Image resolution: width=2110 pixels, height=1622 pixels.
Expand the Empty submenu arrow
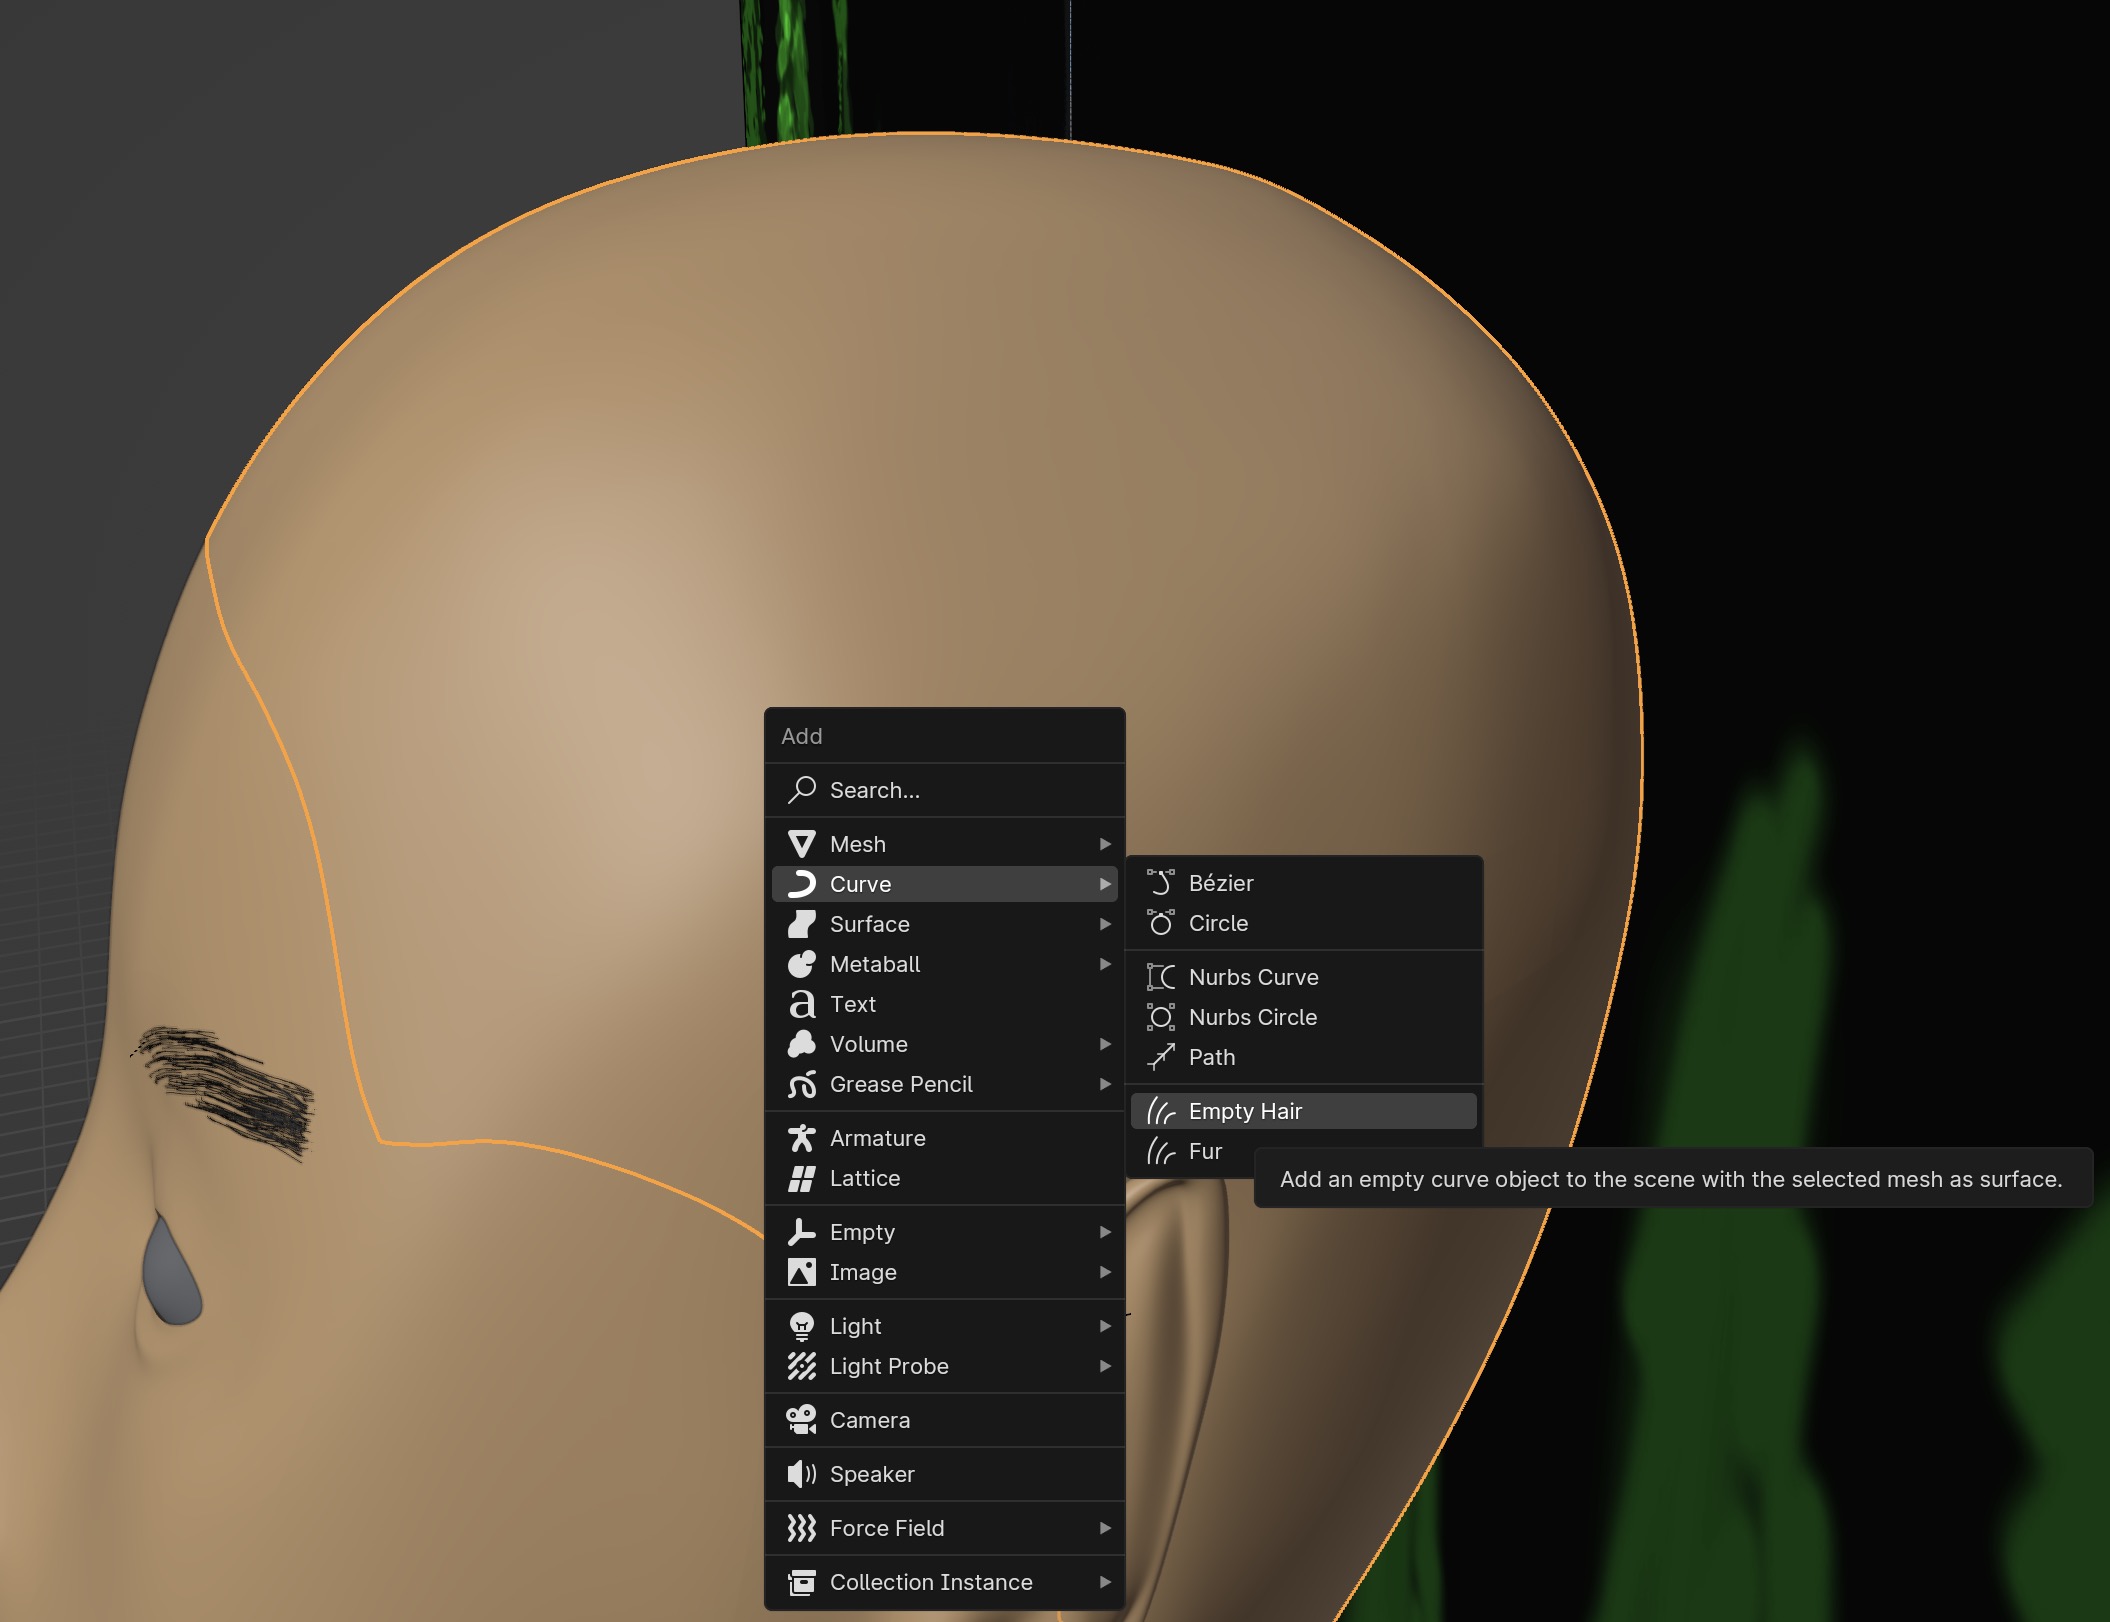tap(1105, 1232)
